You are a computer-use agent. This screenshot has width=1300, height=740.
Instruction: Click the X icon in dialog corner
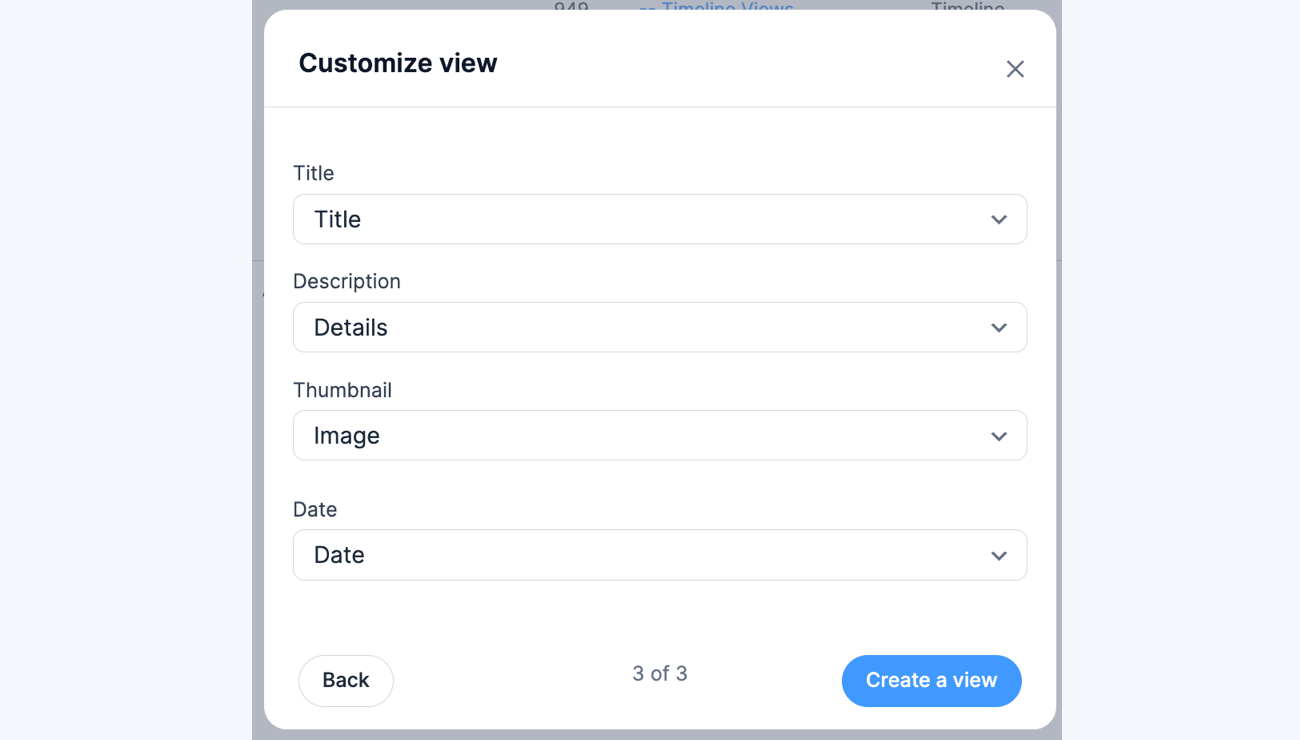tap(1015, 68)
